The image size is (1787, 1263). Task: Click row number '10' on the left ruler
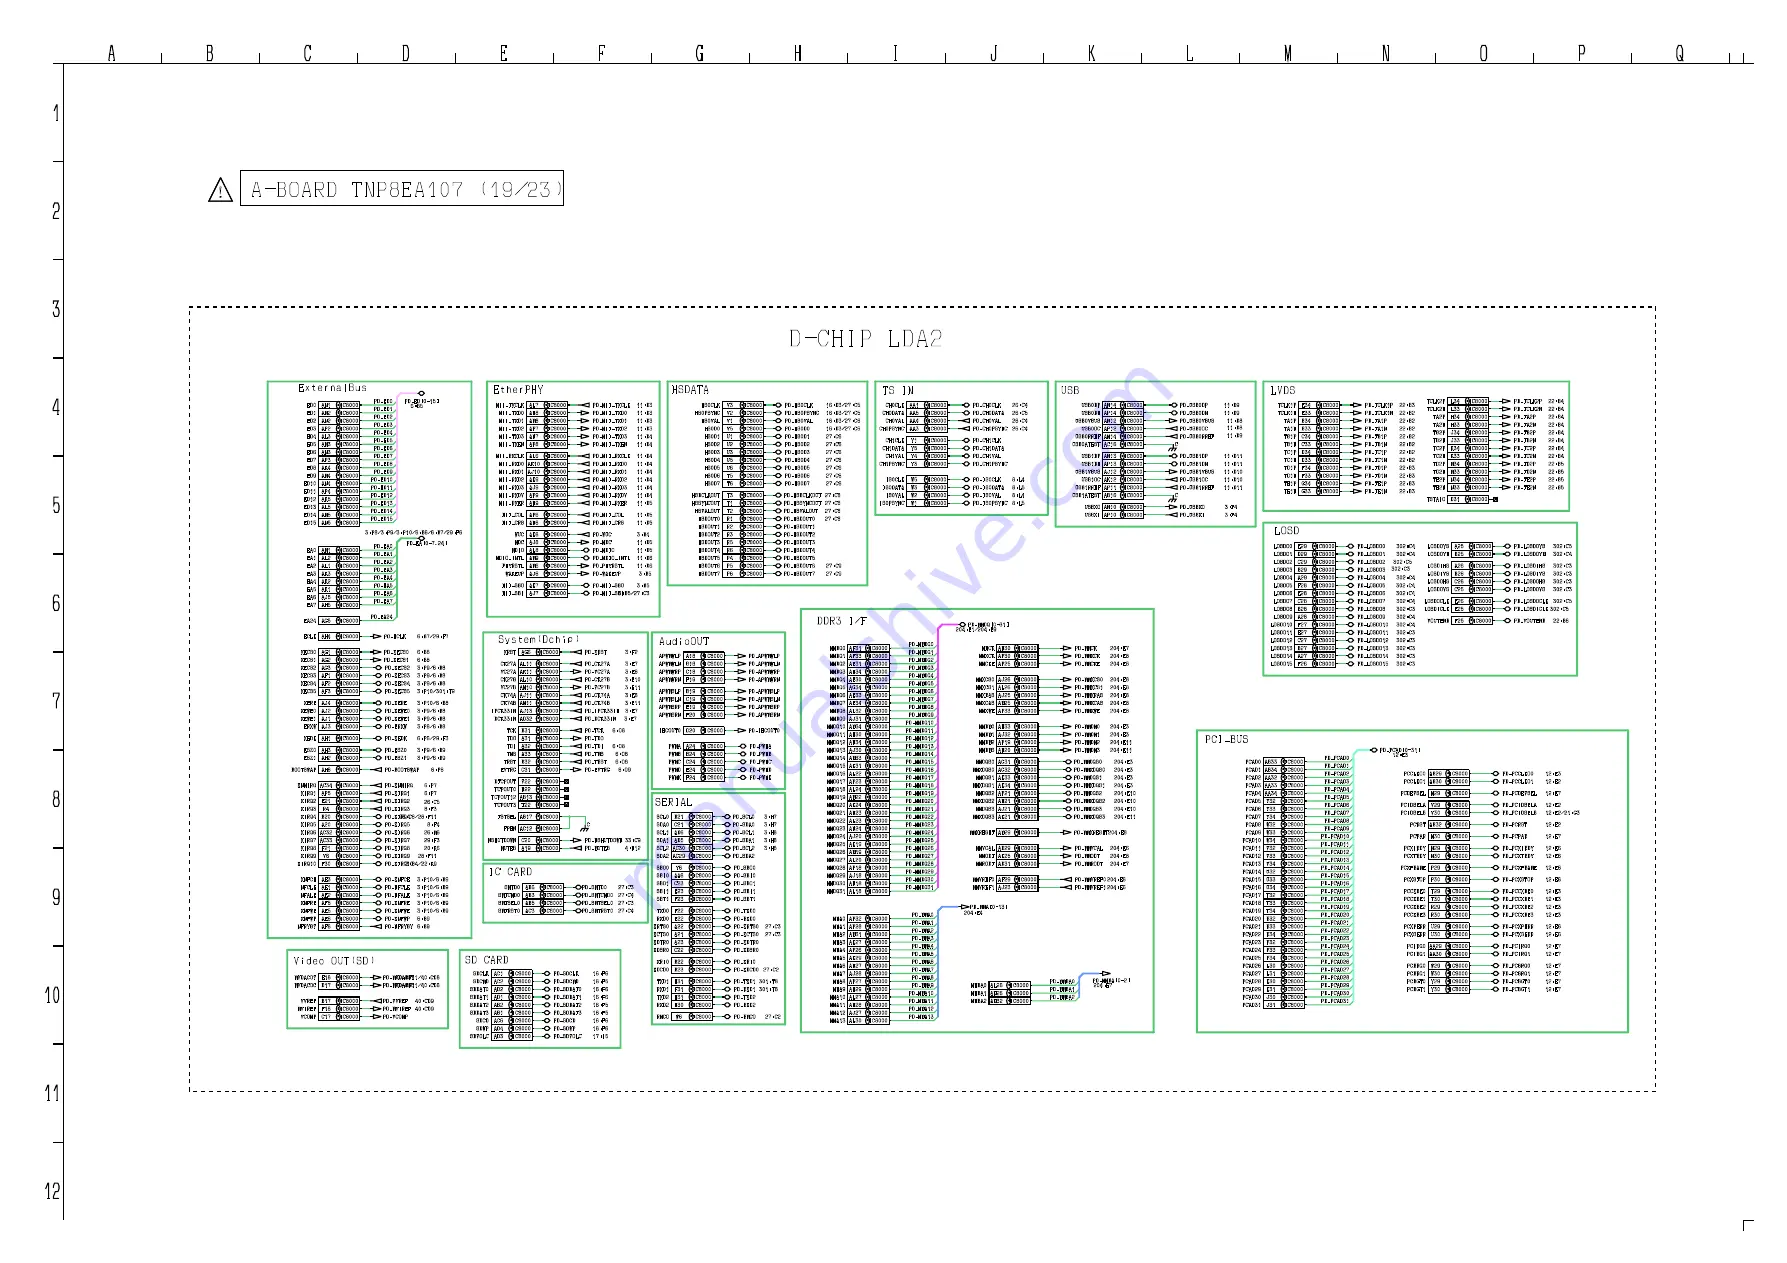tap(52, 995)
